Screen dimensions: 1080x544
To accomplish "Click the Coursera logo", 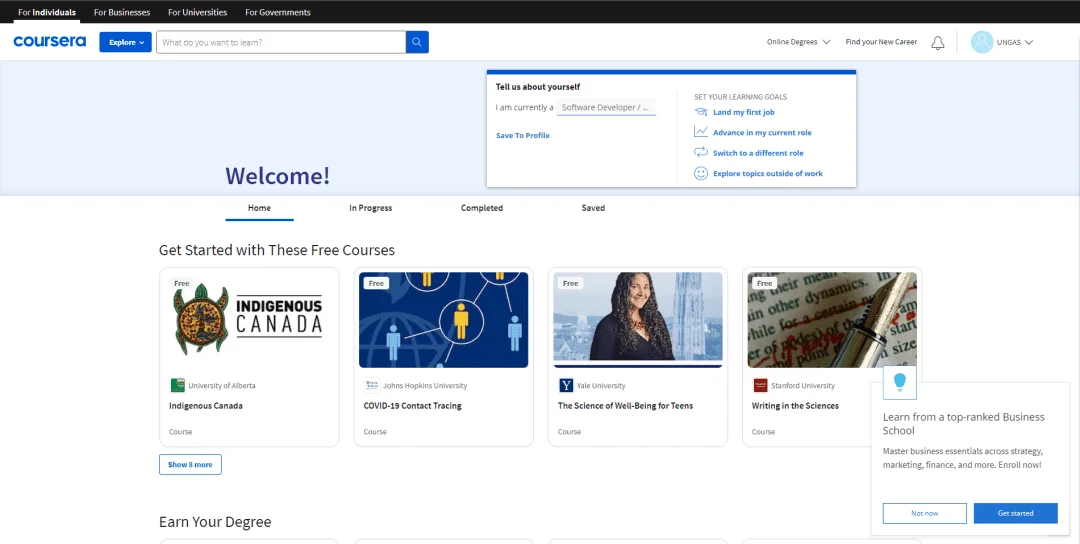I will [50, 42].
